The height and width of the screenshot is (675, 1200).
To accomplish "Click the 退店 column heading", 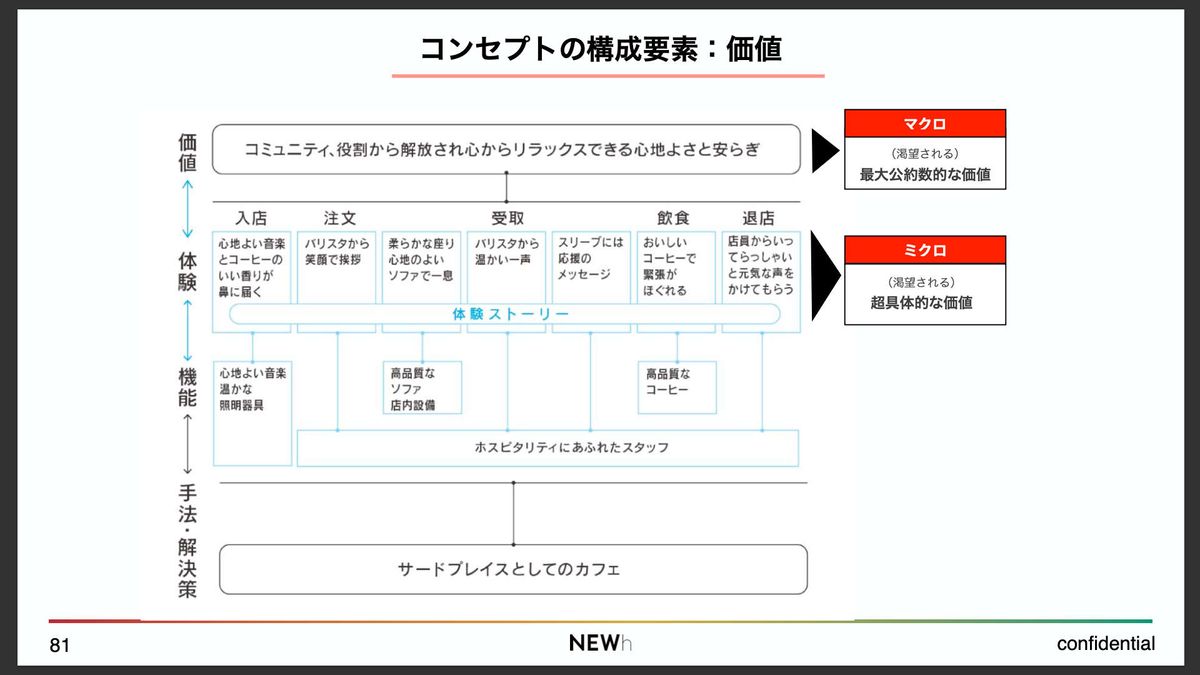I will pos(758,218).
